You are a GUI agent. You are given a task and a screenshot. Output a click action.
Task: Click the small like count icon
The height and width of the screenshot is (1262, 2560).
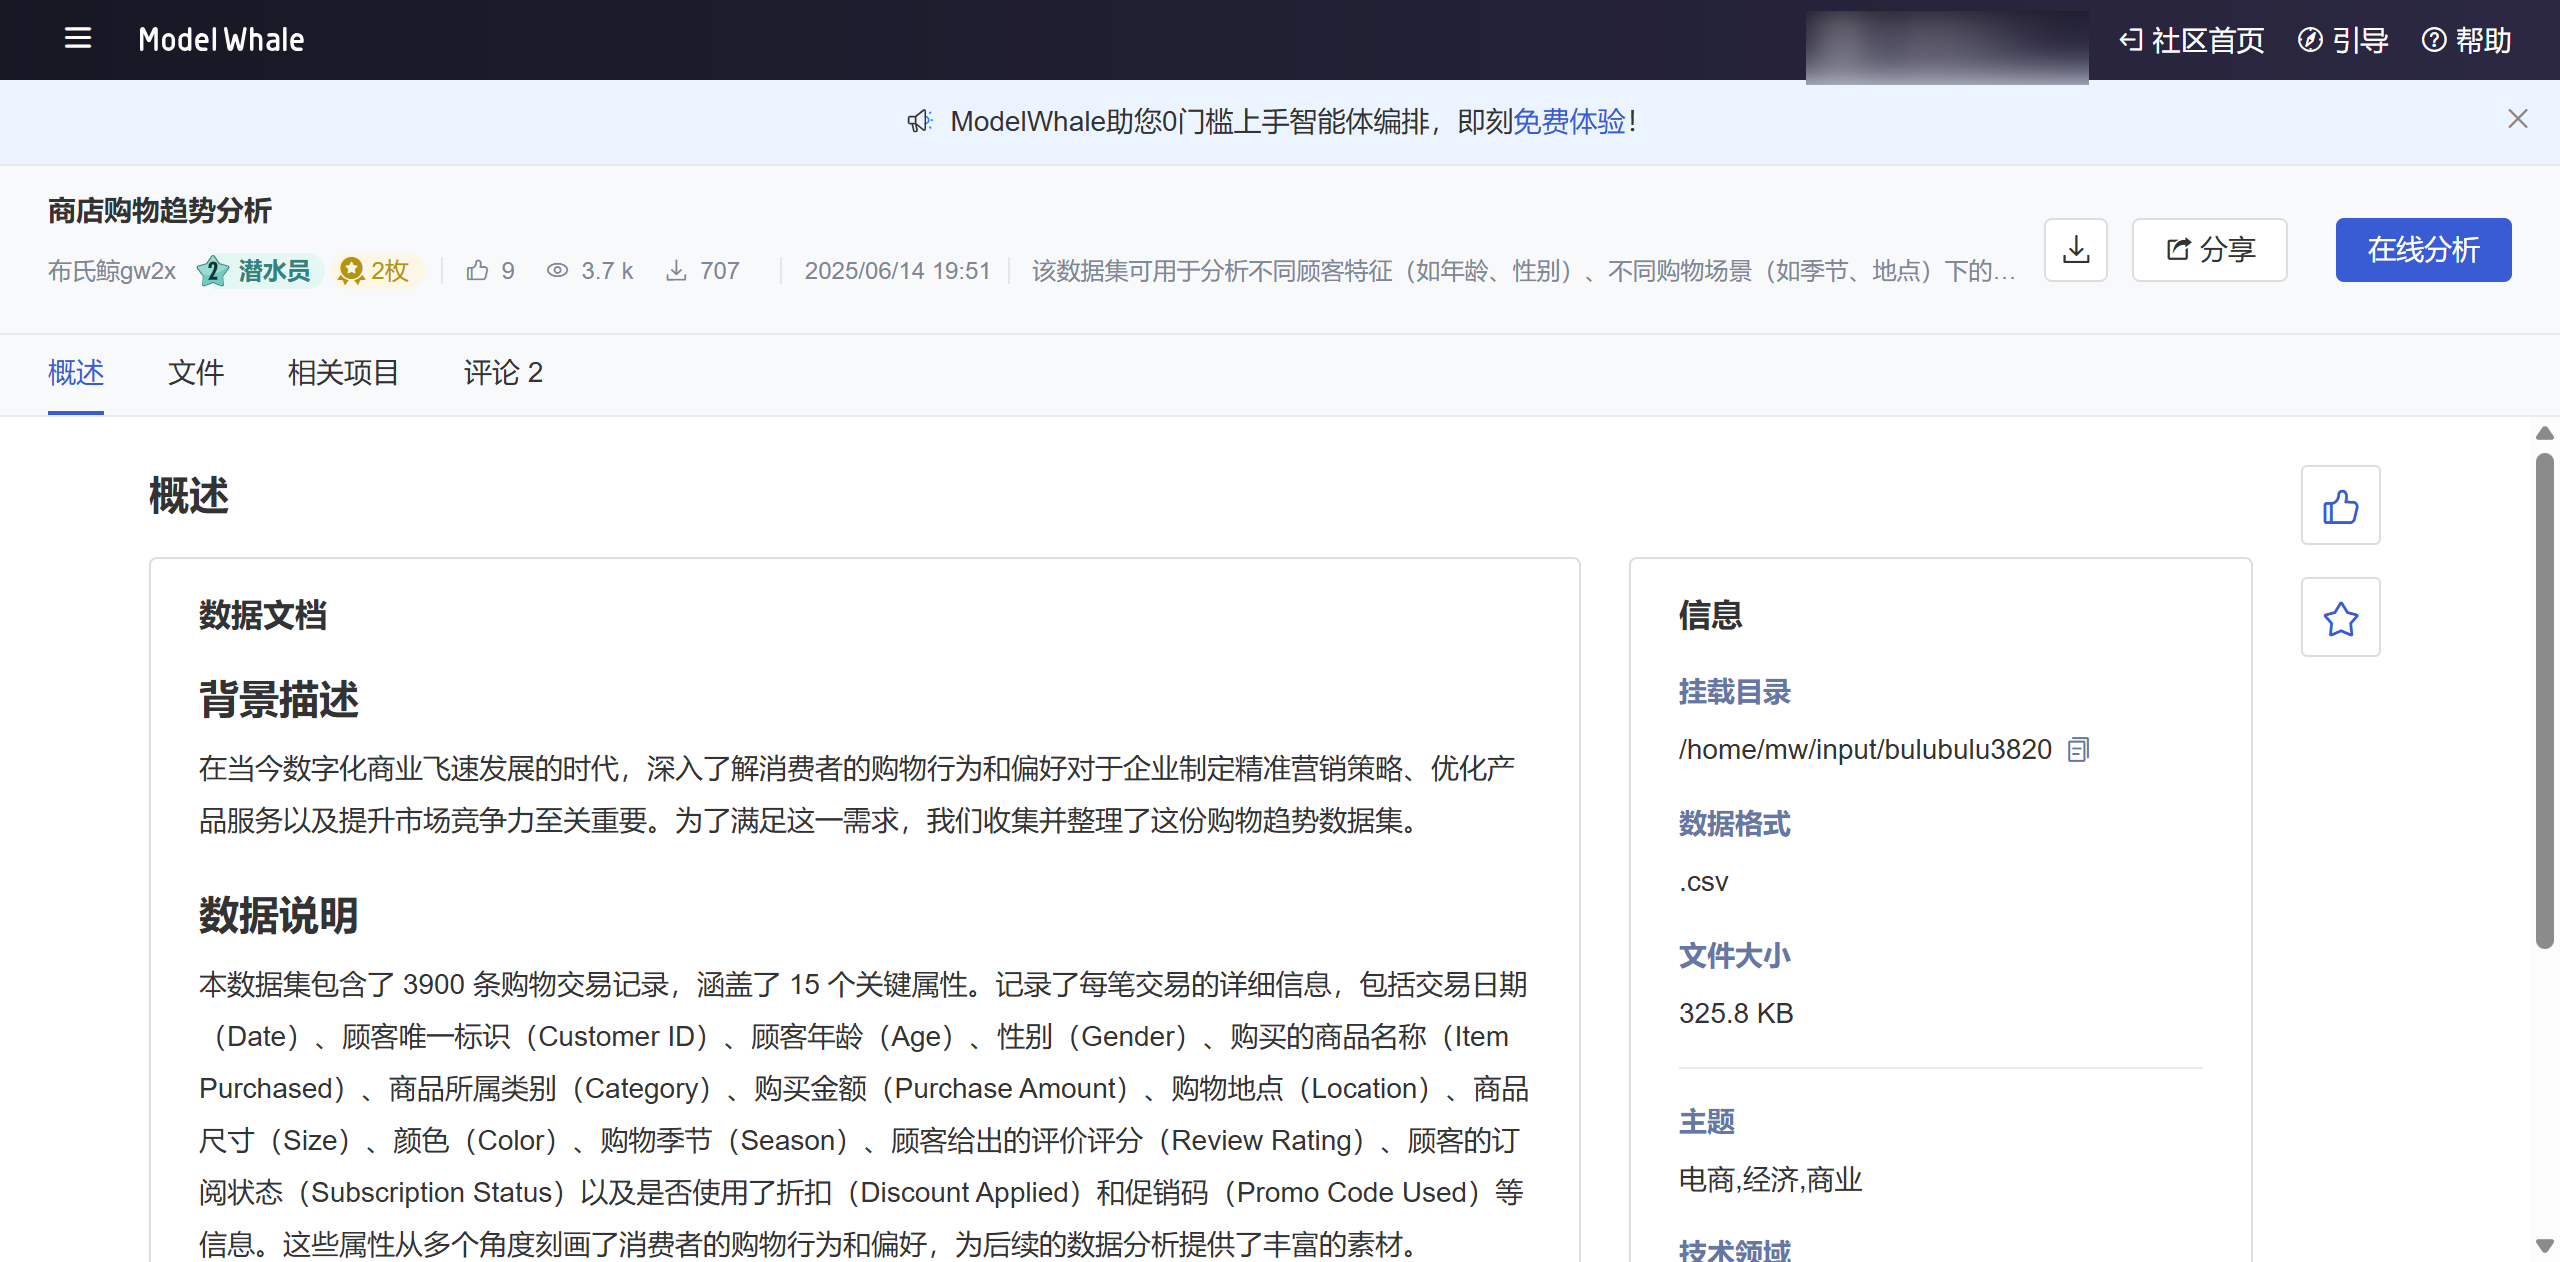pyautogui.click(x=478, y=271)
